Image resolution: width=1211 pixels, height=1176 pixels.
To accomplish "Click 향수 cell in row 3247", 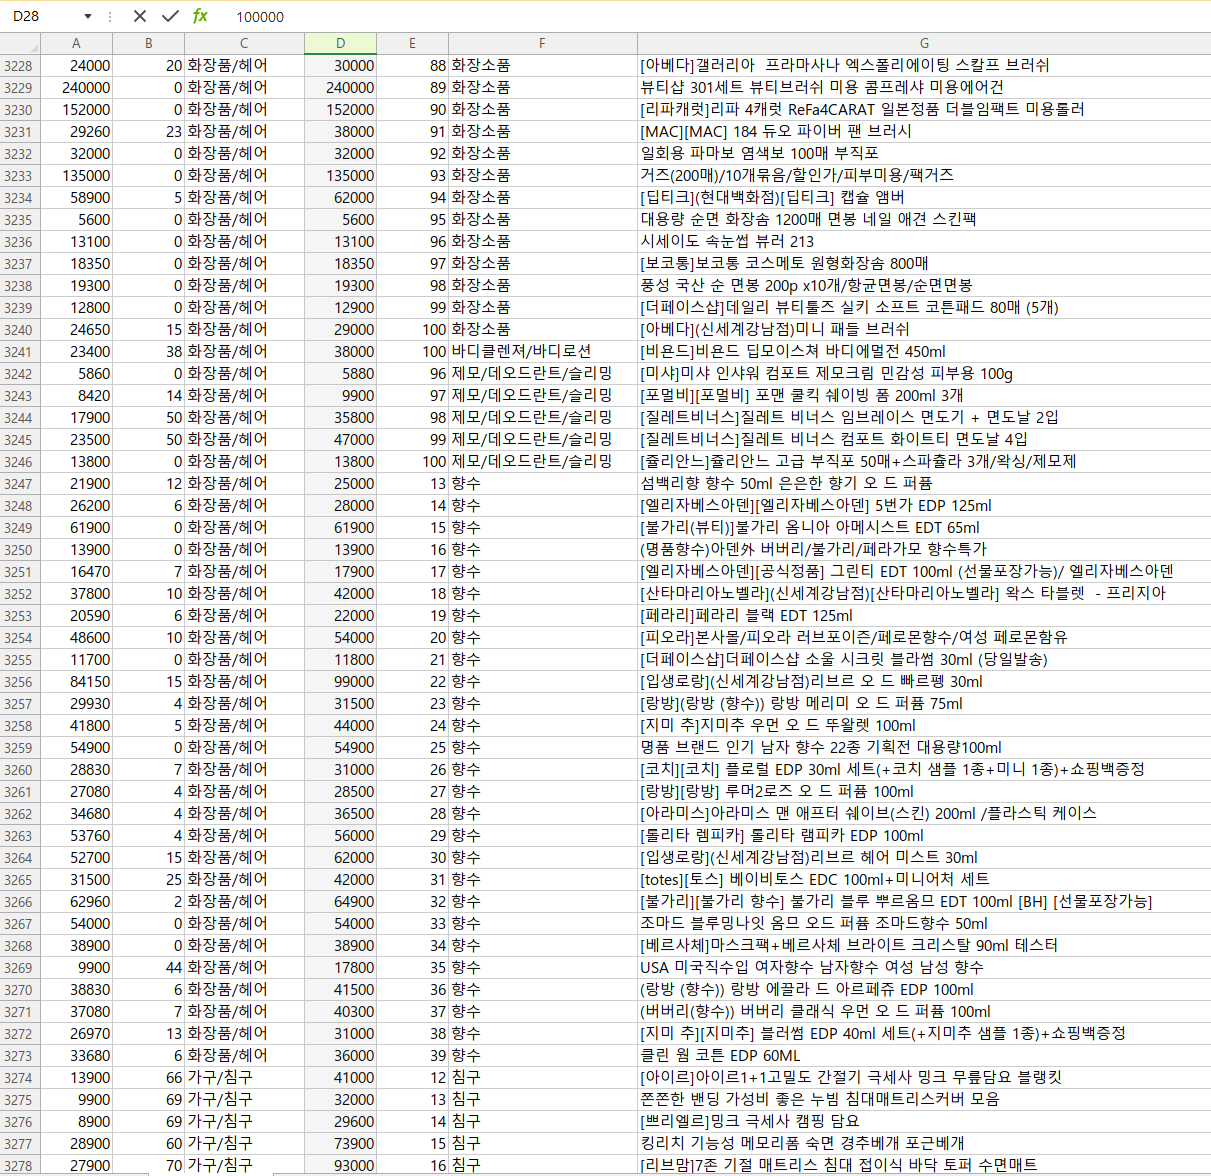I will (542, 483).
